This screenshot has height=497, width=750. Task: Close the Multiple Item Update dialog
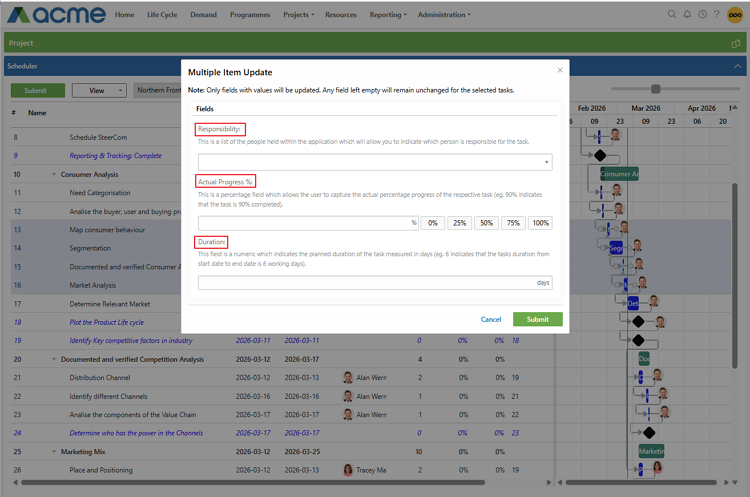pos(559,70)
